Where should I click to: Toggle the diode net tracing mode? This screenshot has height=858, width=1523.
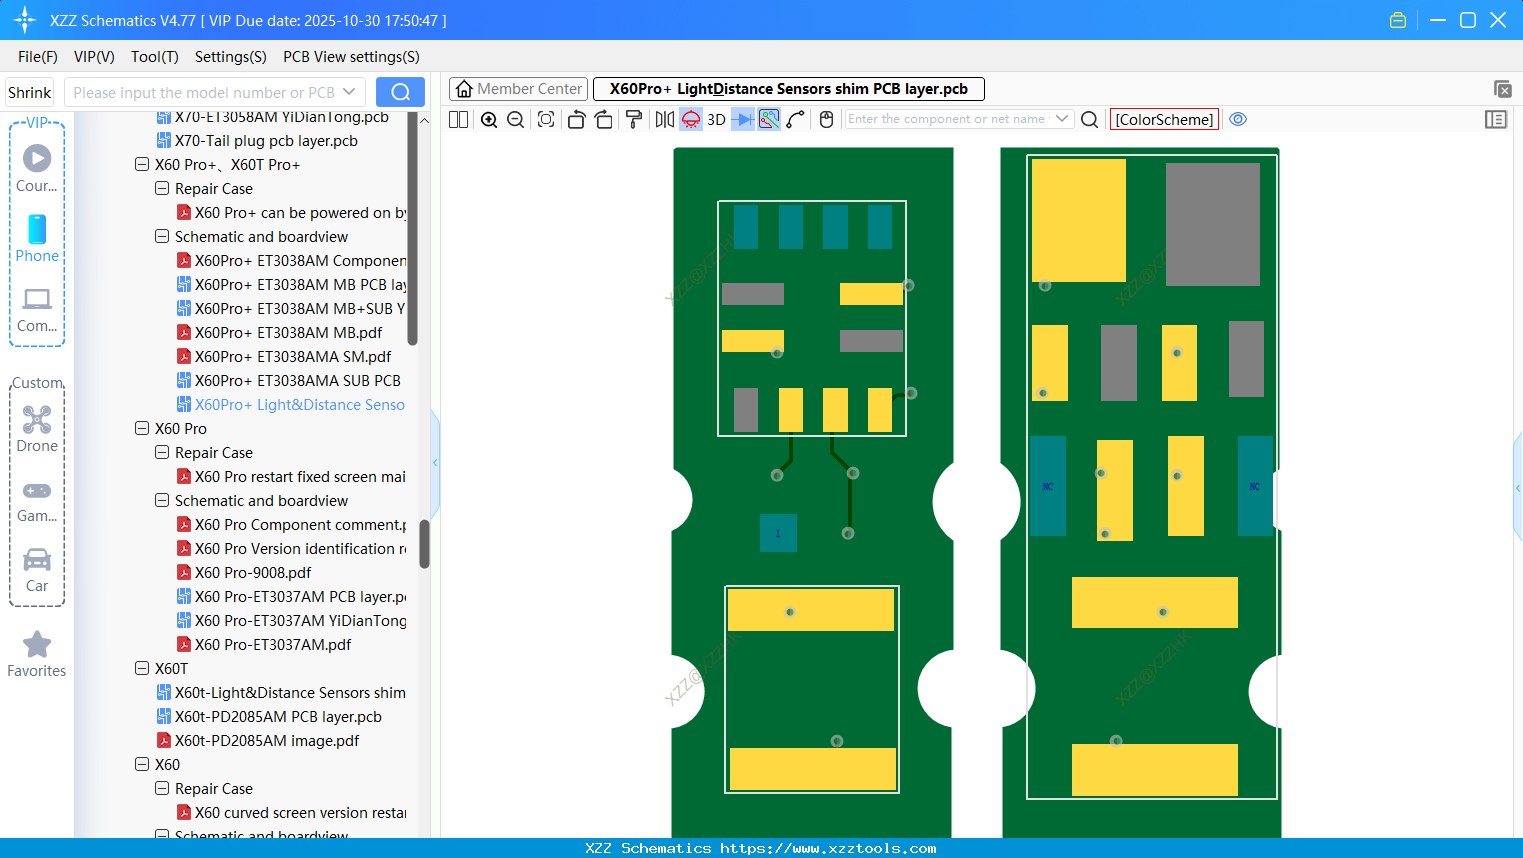(741, 119)
